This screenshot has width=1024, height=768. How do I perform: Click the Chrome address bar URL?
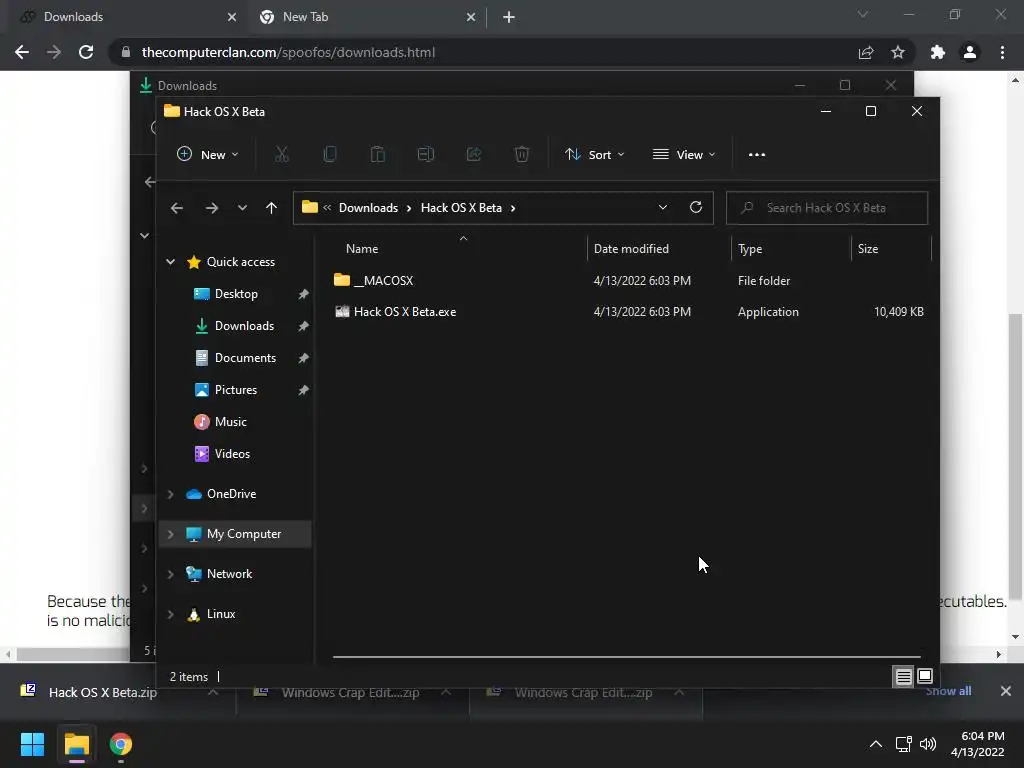[288, 52]
